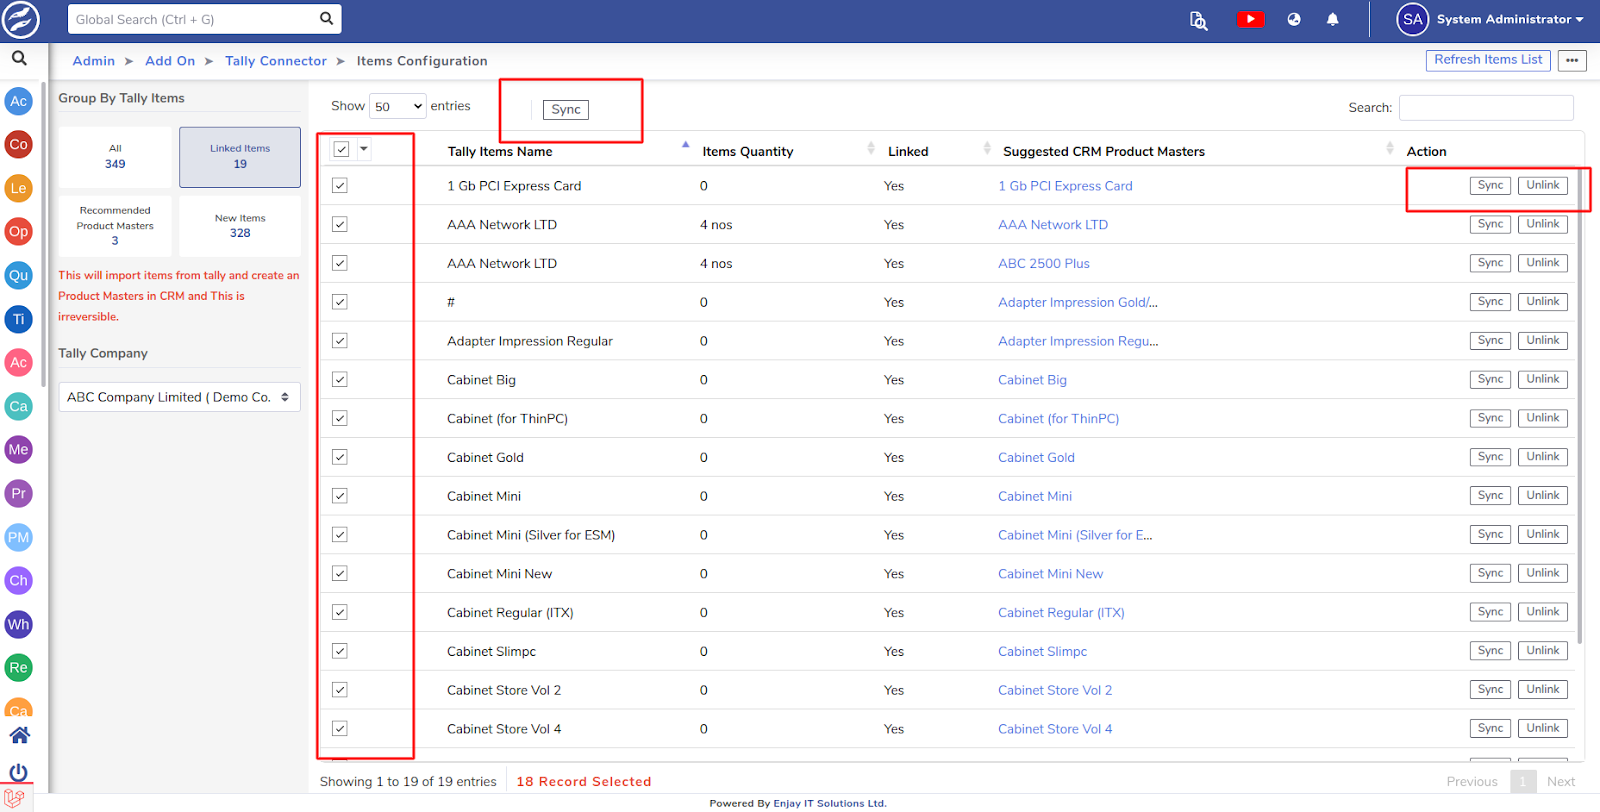Screen dimensions: 1600x812
Task: Uncheck the Cabinet Mini New checkbox
Action: (x=340, y=574)
